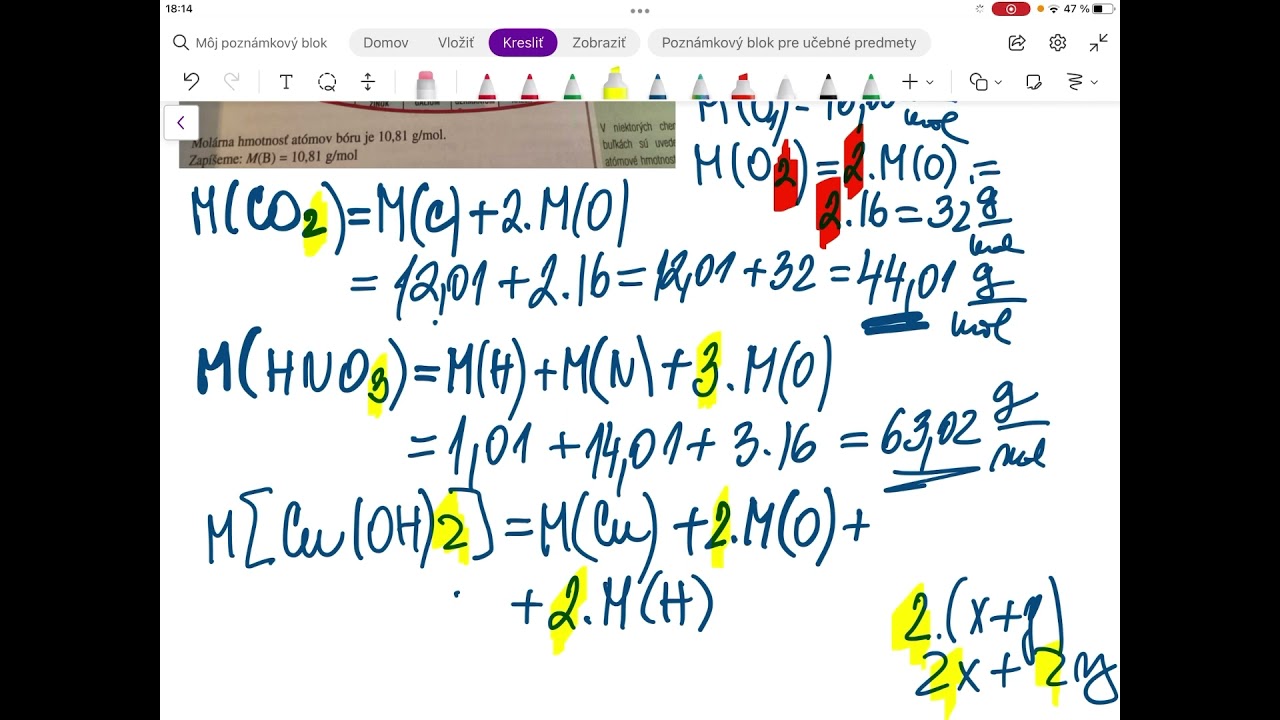
Task: Undo the last drawing stroke
Action: click(191, 82)
